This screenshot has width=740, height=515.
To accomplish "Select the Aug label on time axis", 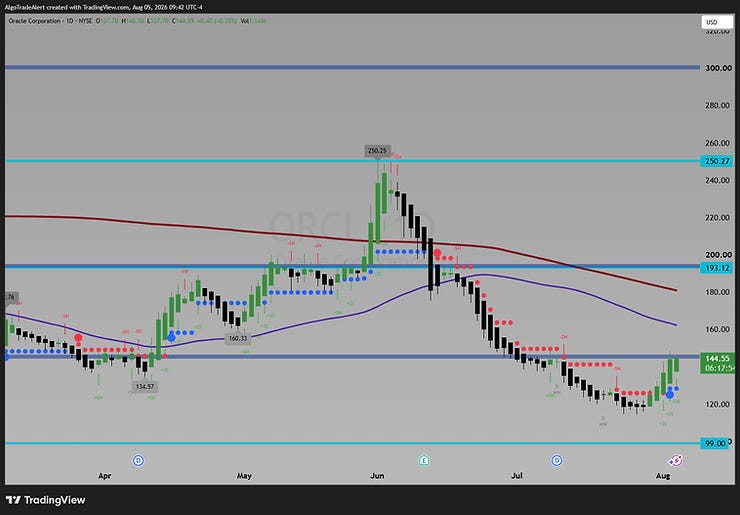I will 663,476.
